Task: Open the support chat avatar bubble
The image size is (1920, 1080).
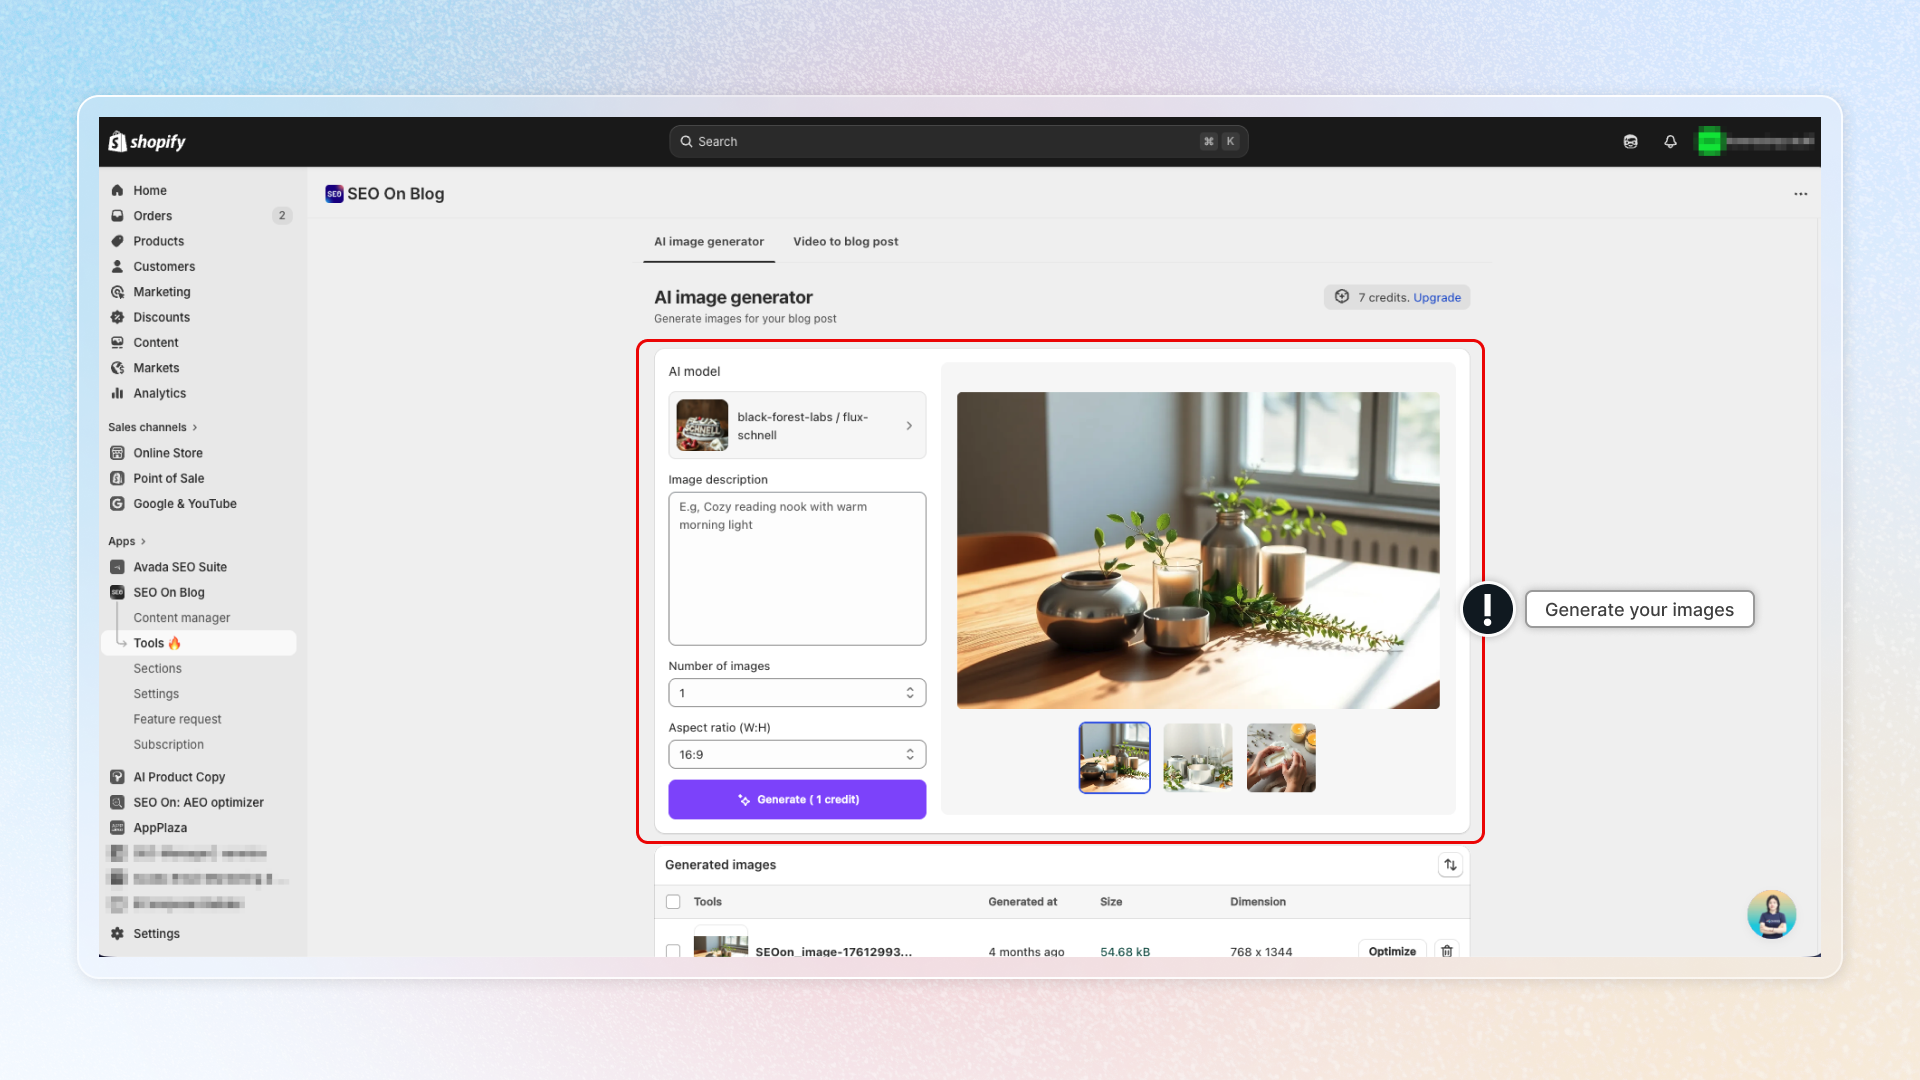Action: point(1771,914)
